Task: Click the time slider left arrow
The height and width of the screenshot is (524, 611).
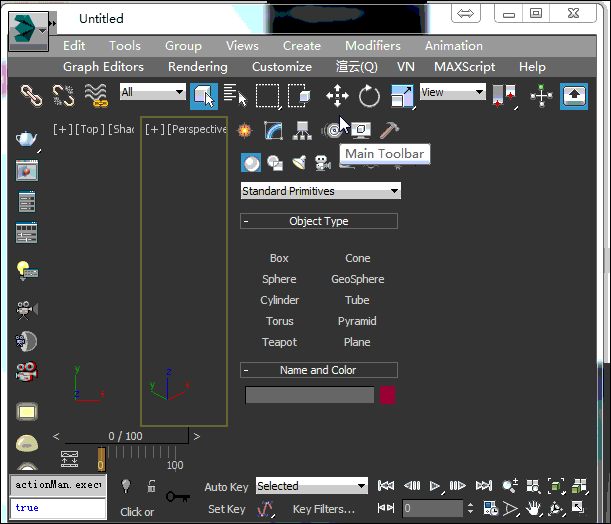Action: point(56,436)
